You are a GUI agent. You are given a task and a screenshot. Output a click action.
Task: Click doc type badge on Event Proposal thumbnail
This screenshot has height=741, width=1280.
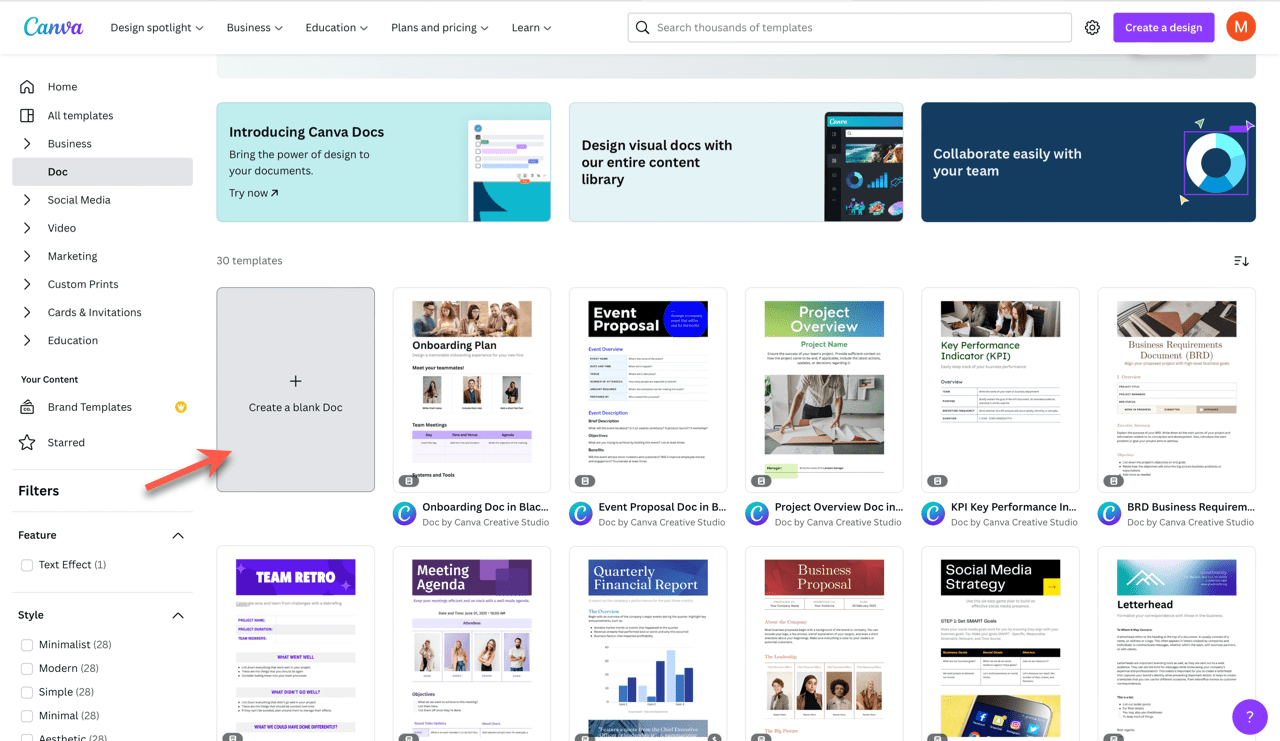click(584, 481)
